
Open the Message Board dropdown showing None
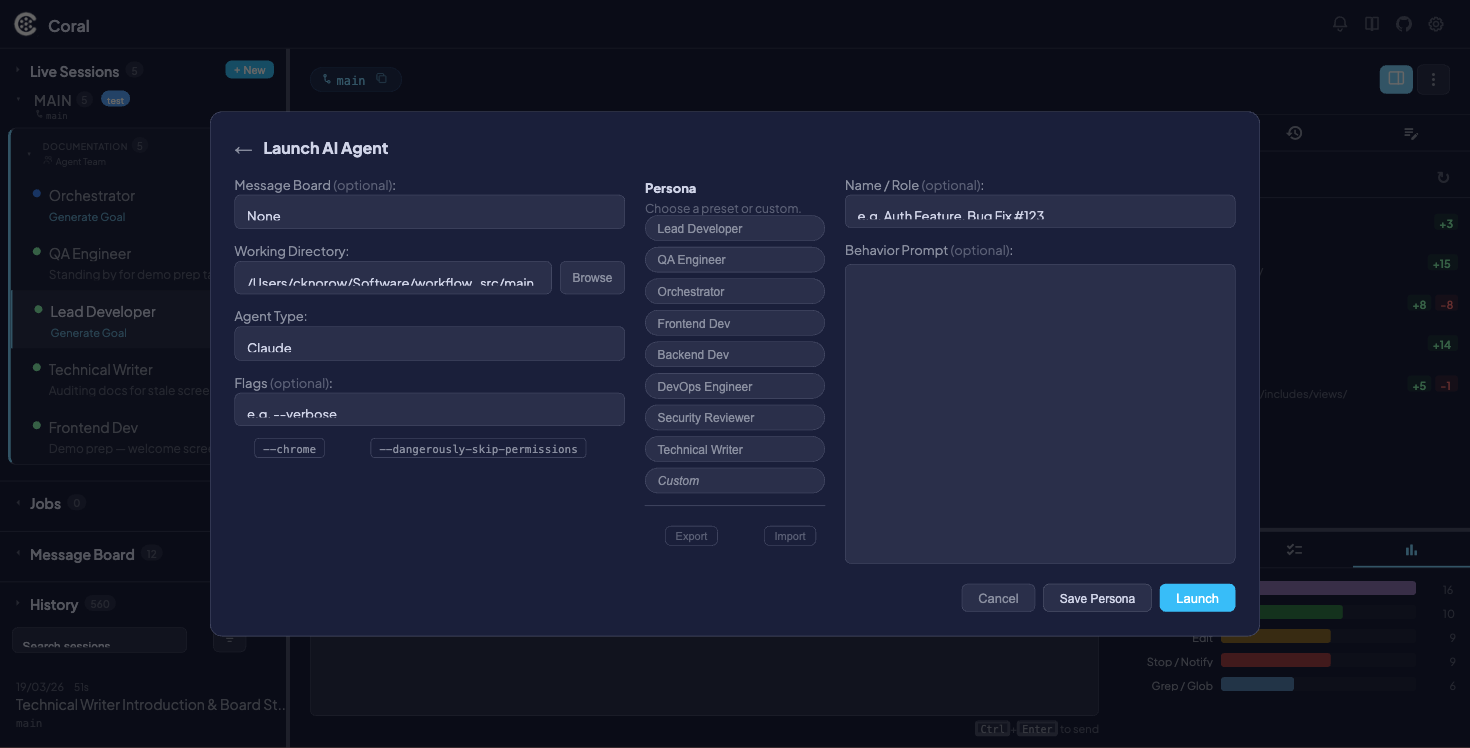(x=429, y=211)
